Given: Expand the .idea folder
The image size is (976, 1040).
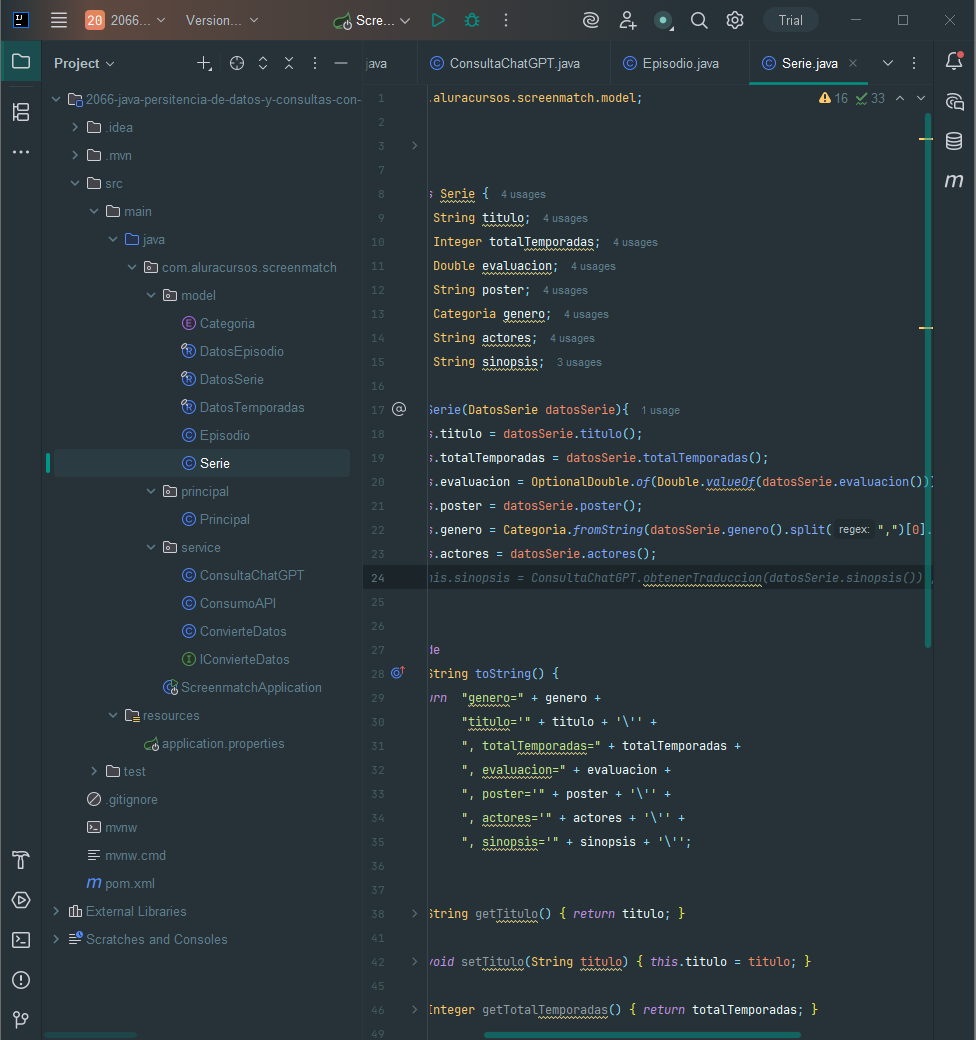Looking at the screenshot, I should 75,127.
